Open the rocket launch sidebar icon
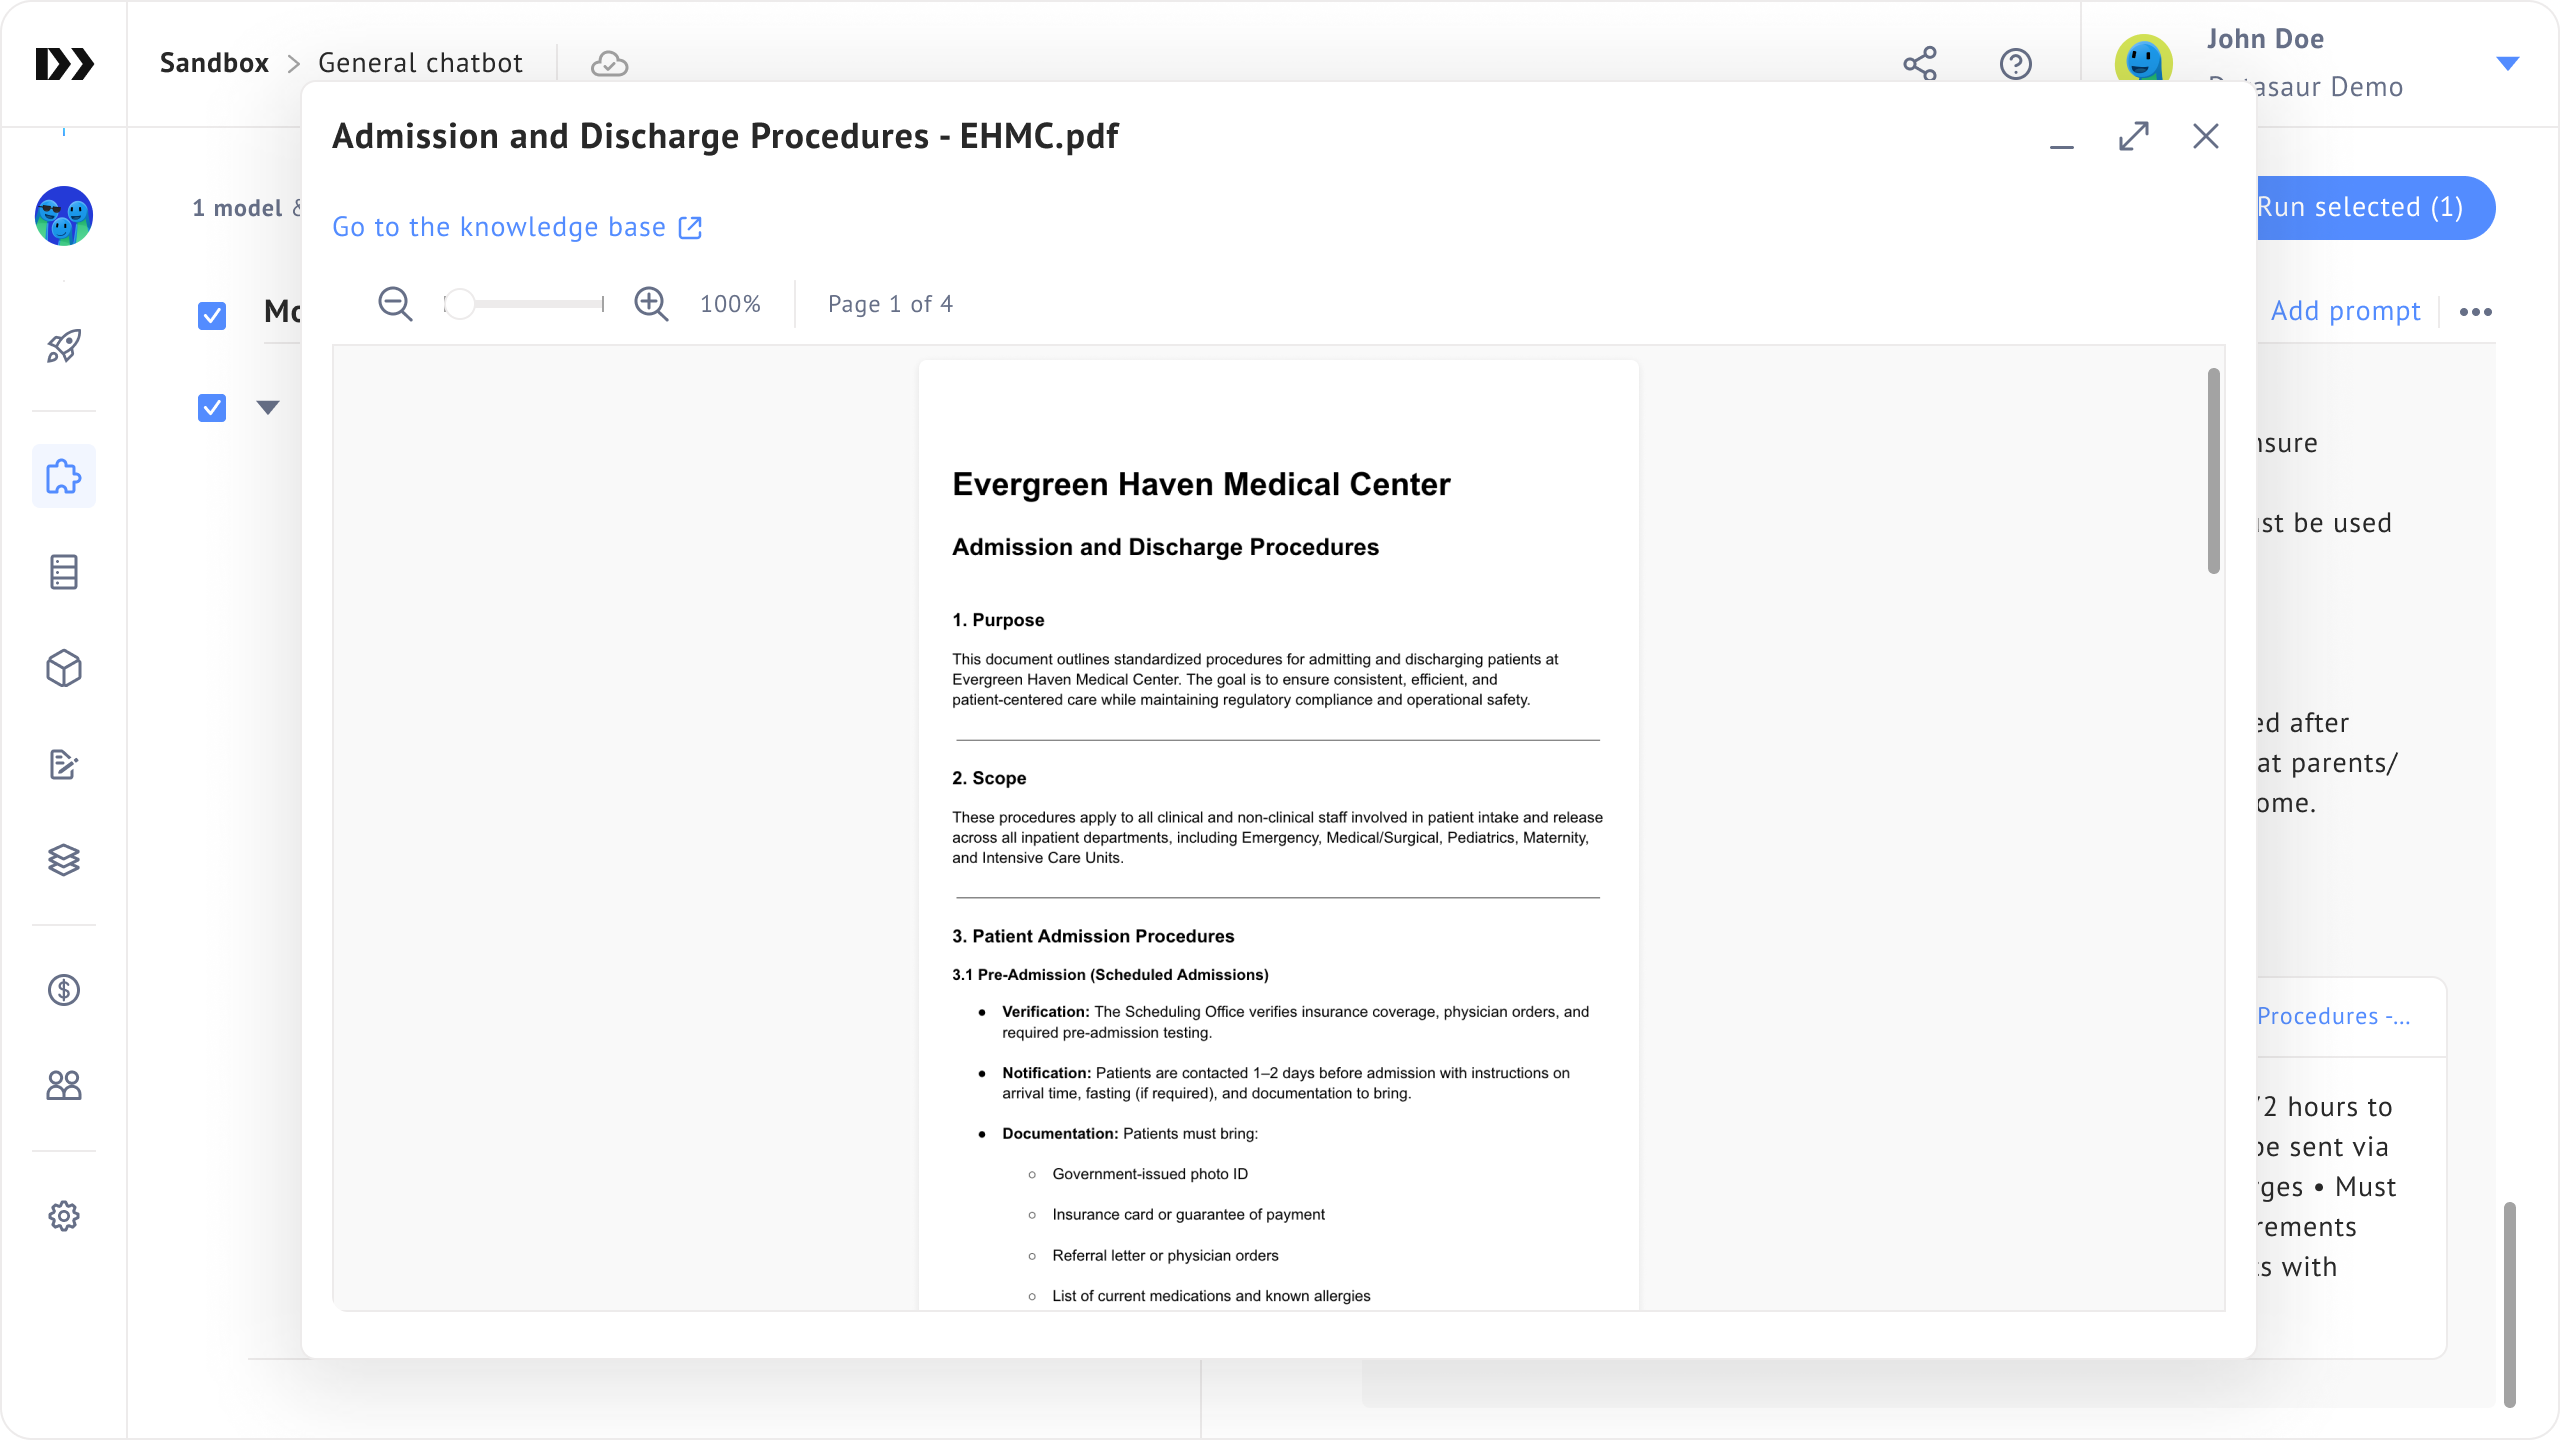This screenshot has width=2560, height=1440. 64,347
